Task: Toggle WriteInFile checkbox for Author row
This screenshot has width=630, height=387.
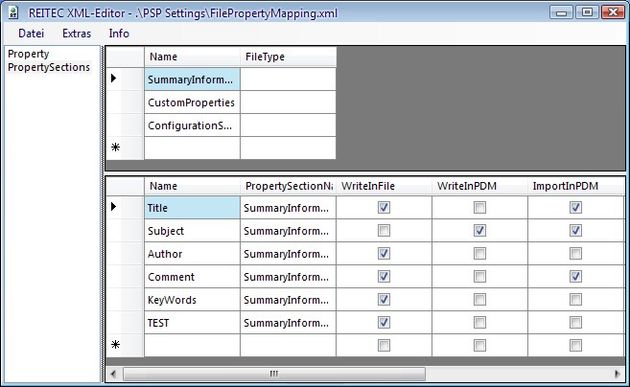Action: click(x=384, y=254)
